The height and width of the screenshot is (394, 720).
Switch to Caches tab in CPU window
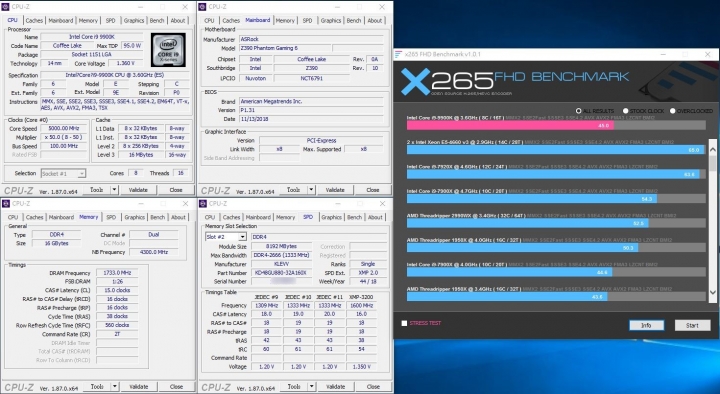click(34, 21)
